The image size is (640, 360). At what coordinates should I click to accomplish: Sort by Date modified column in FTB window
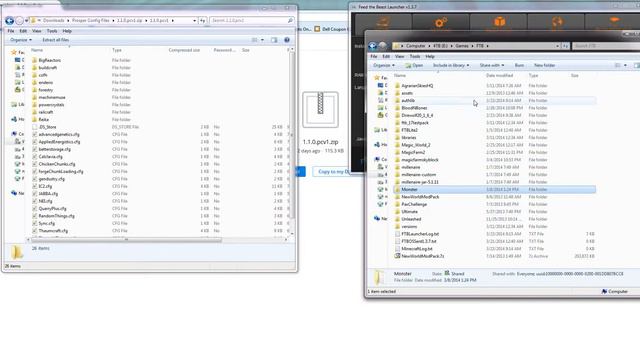[499, 76]
